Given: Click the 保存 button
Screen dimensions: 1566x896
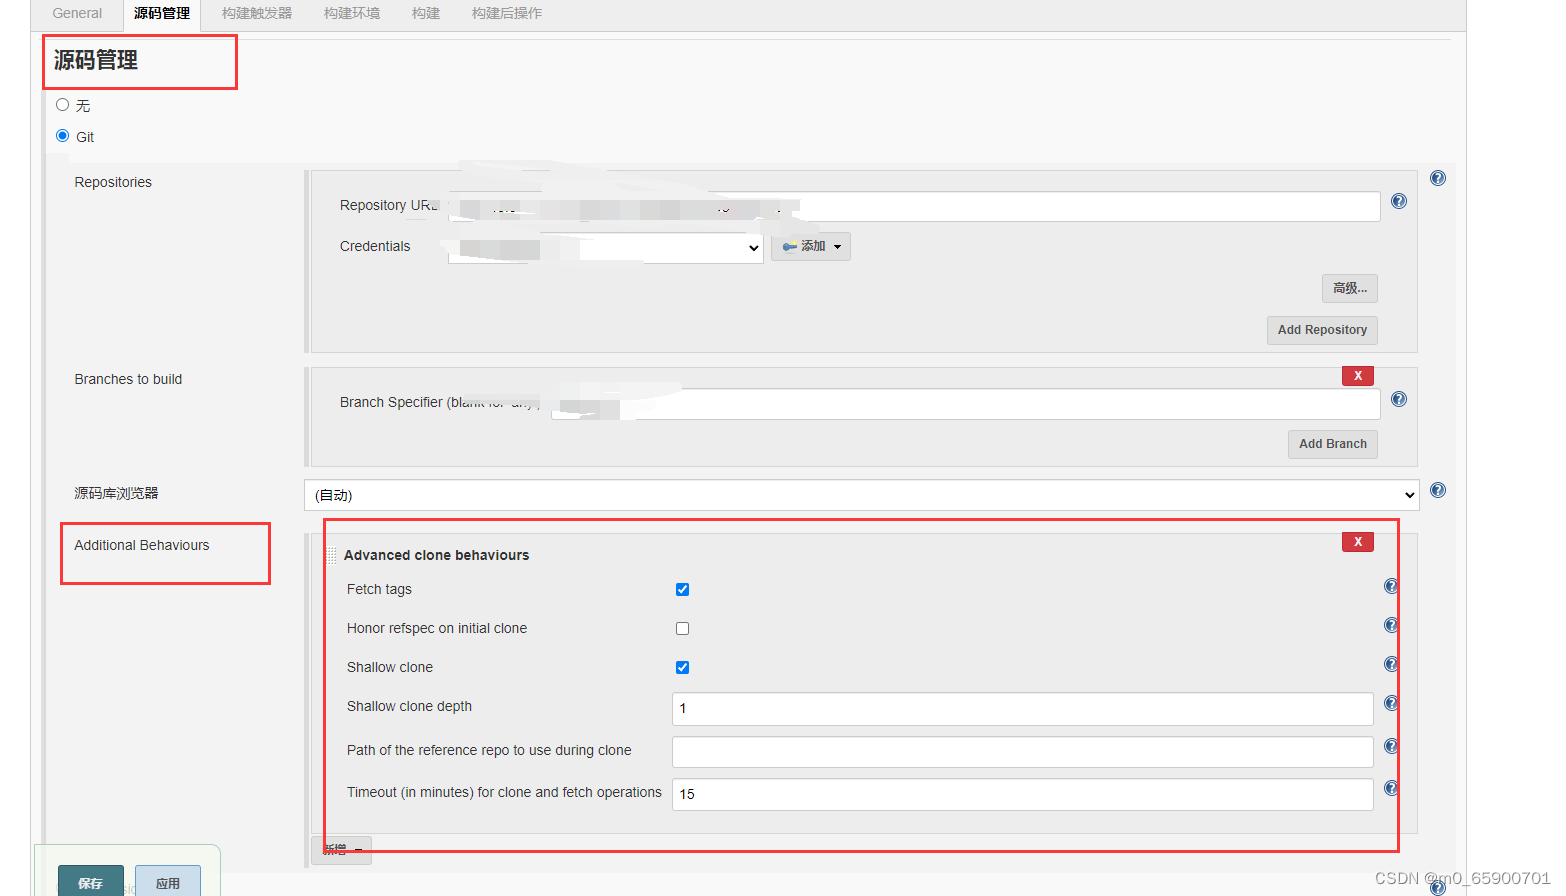Looking at the screenshot, I should [x=90, y=881].
